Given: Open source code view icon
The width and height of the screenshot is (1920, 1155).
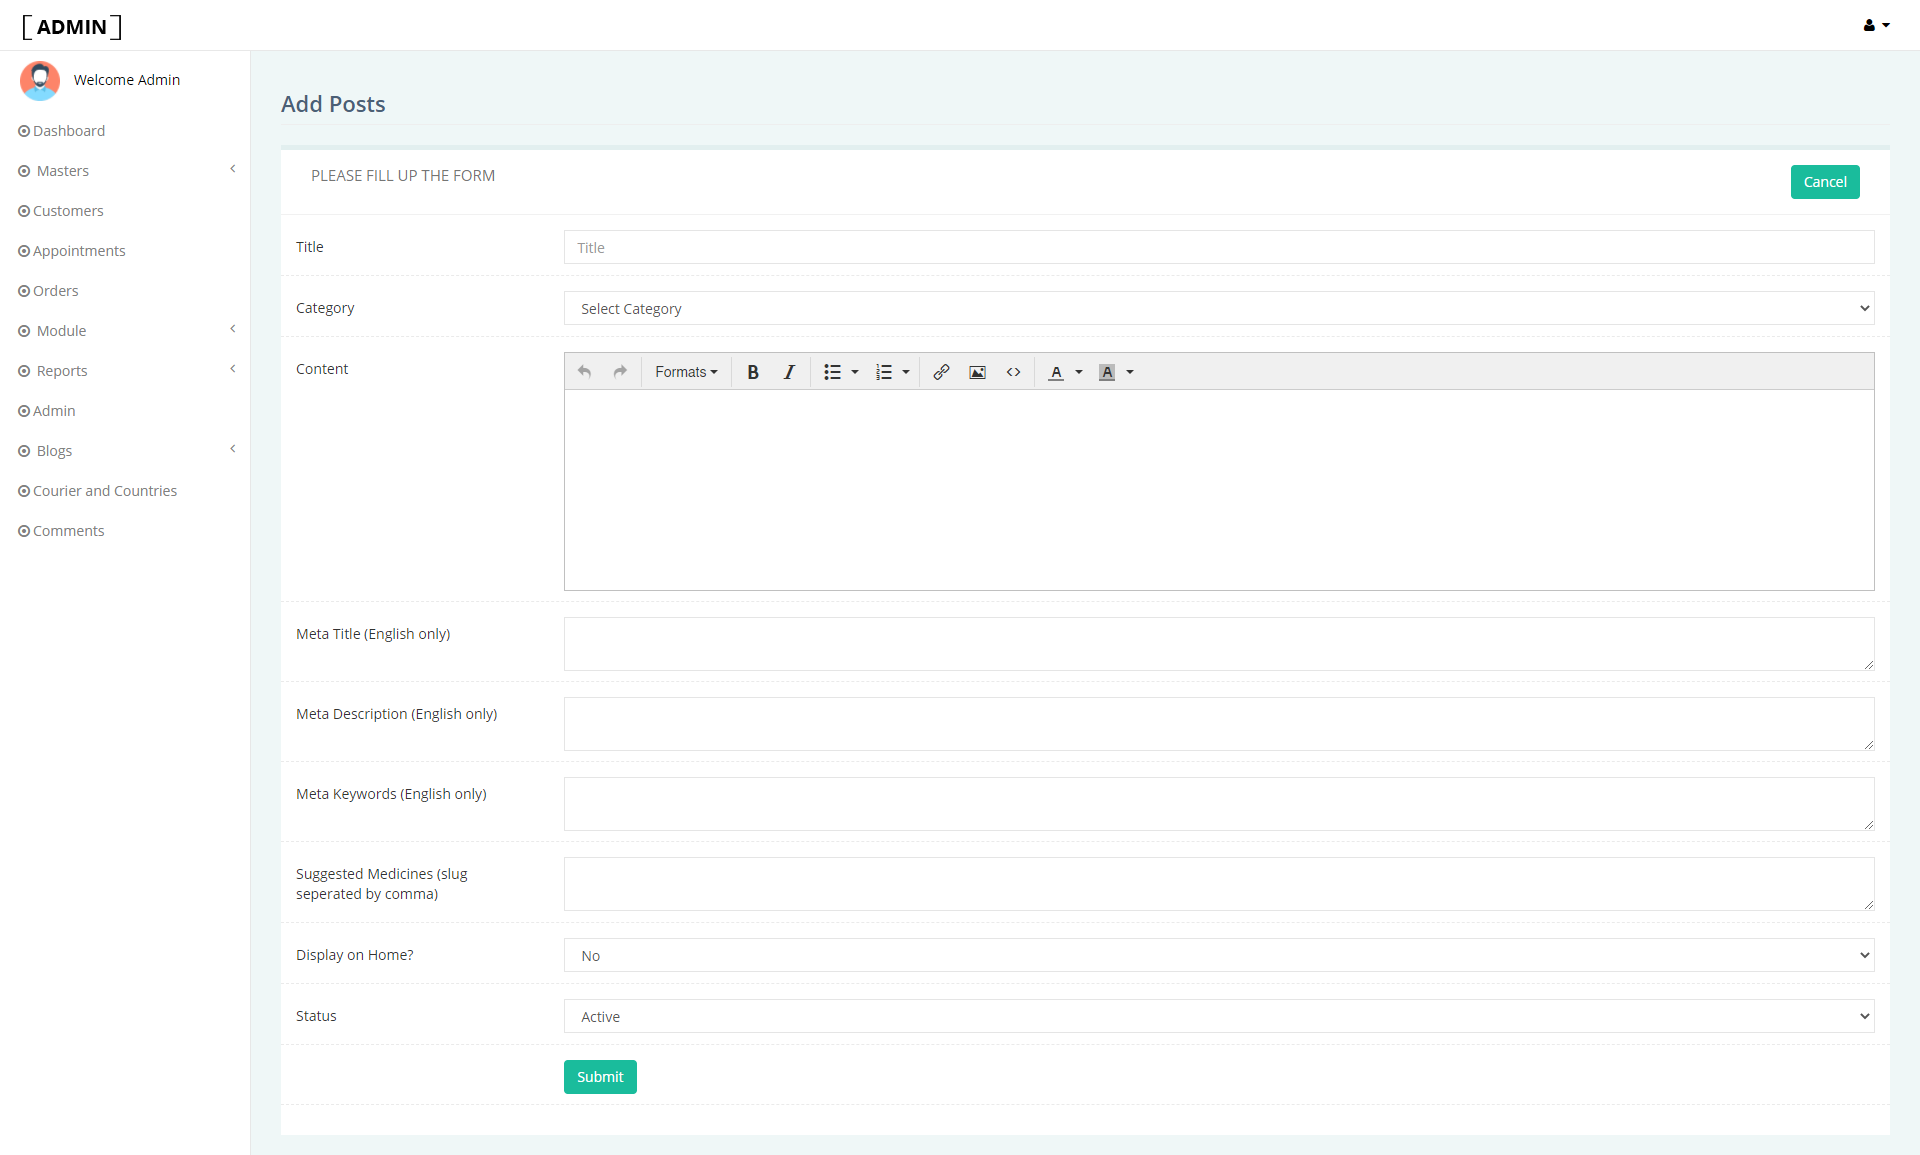Looking at the screenshot, I should point(1013,372).
